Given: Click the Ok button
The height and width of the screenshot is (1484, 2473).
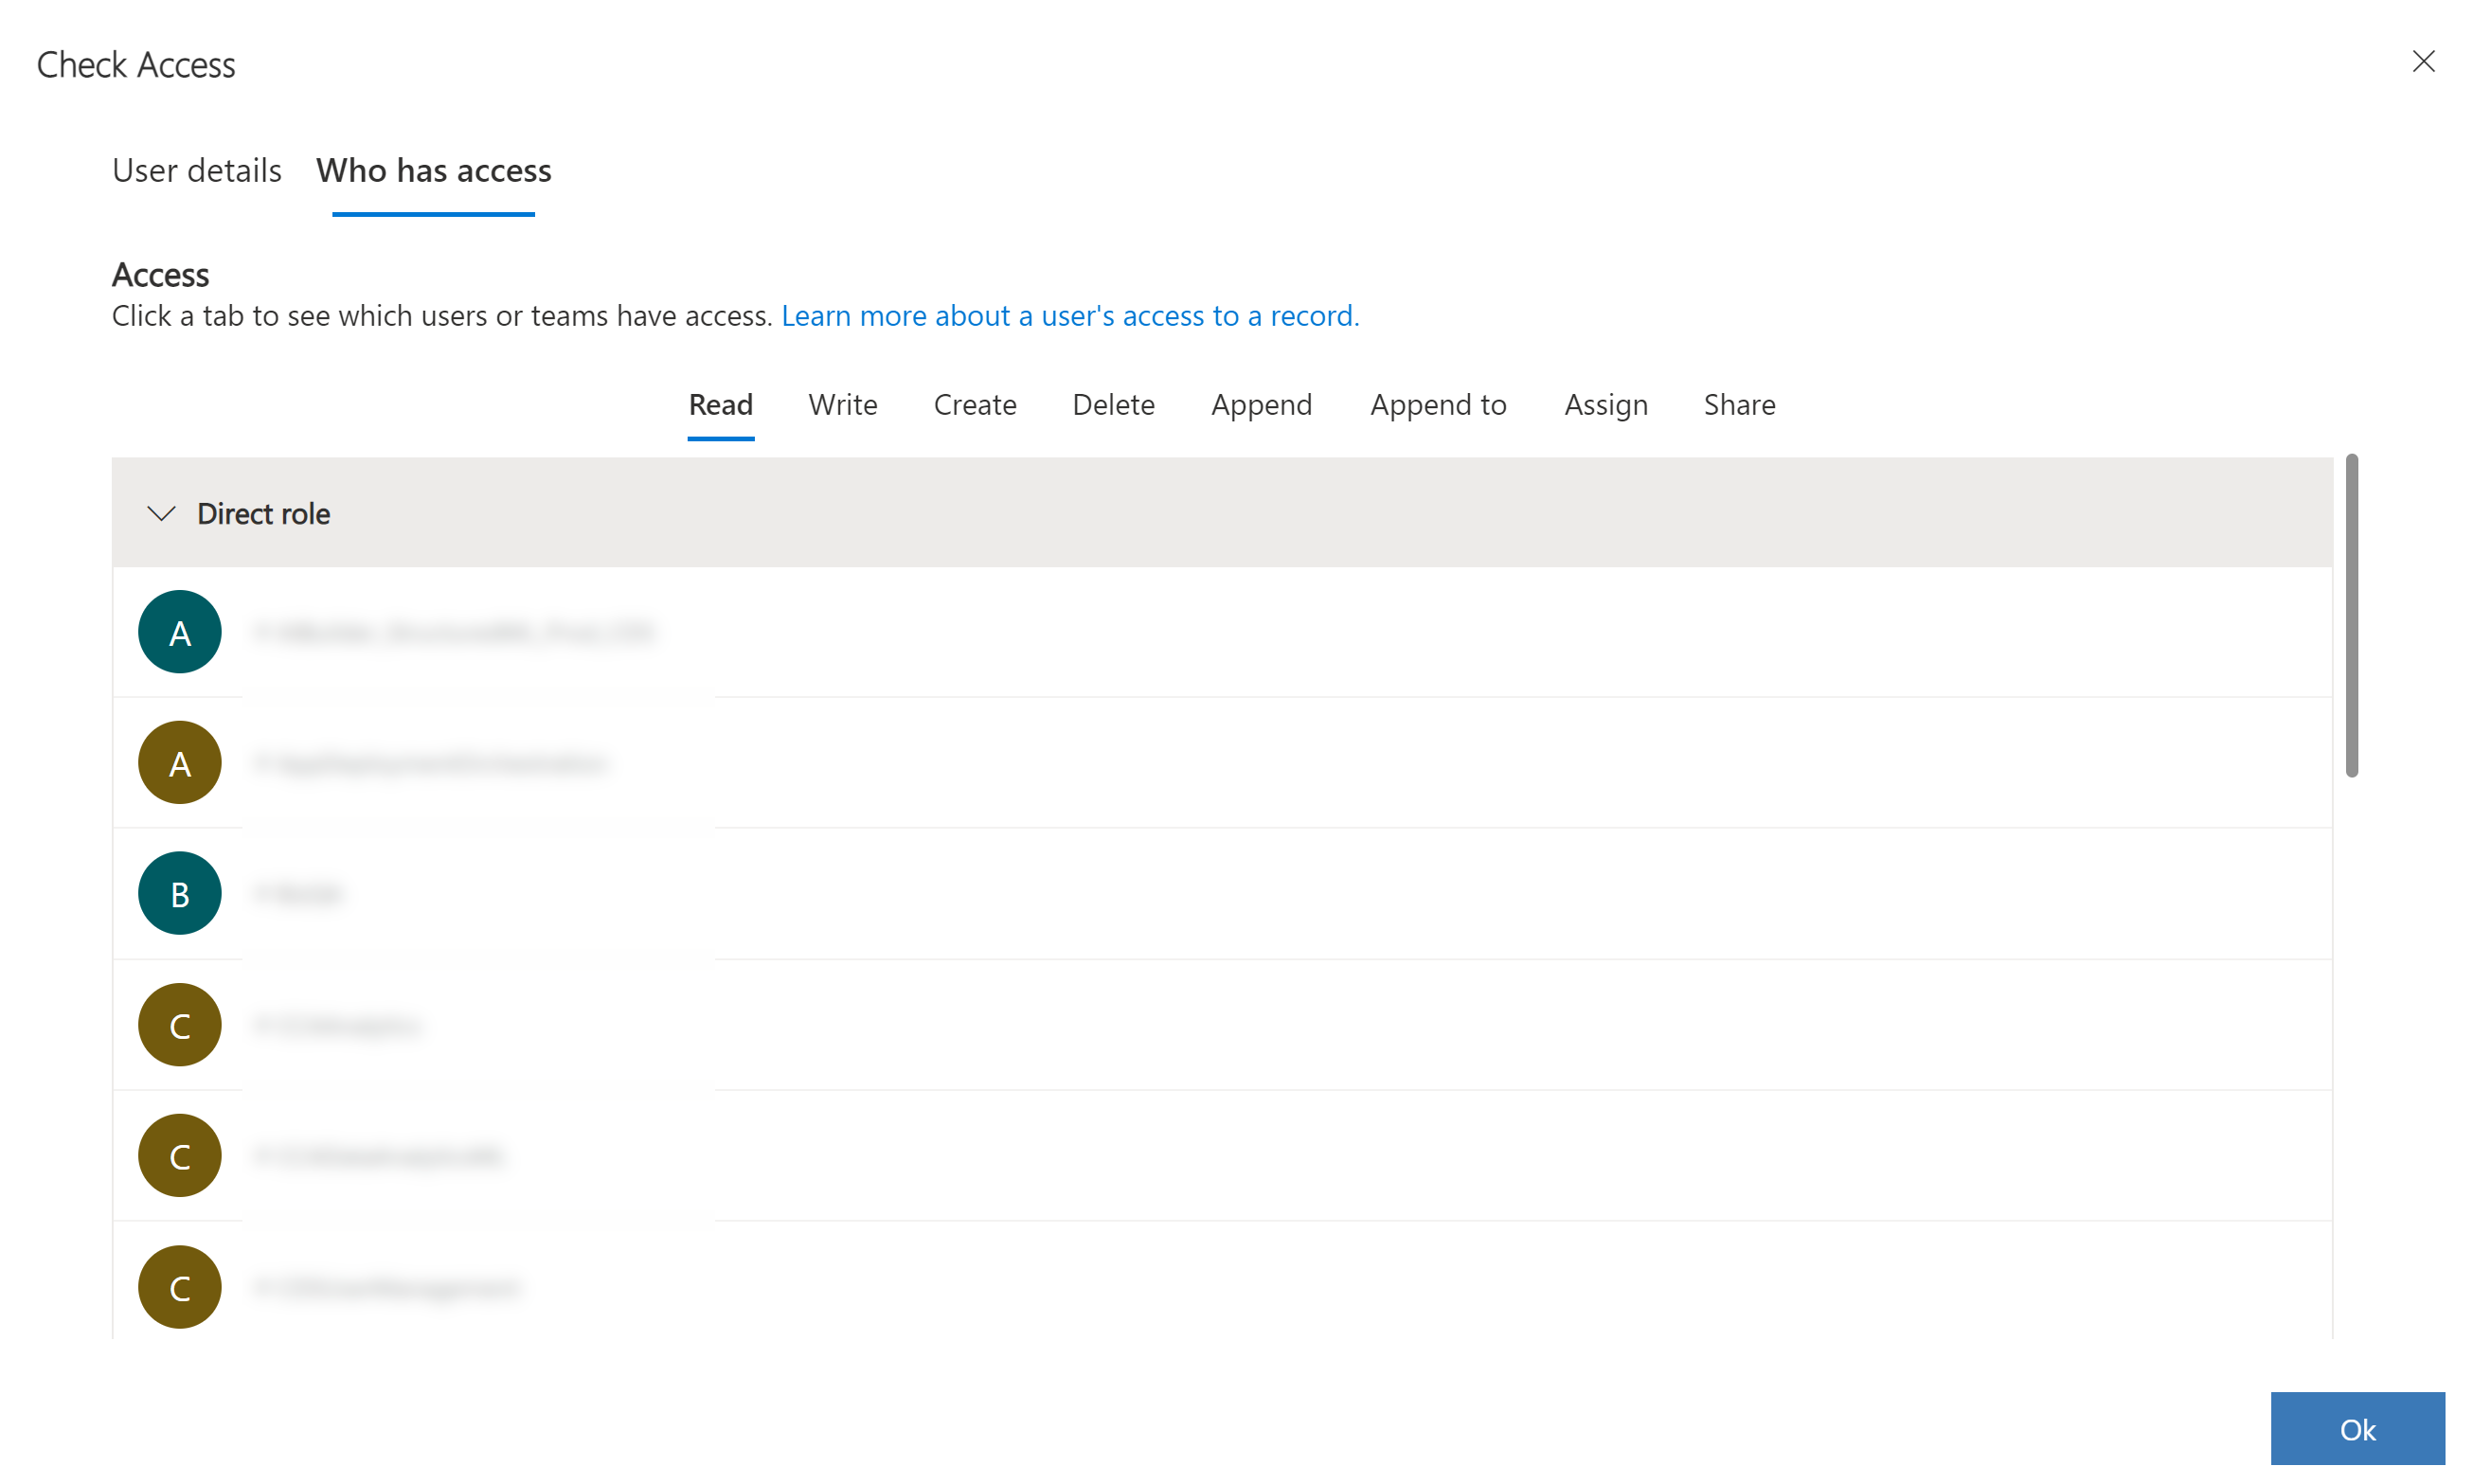Looking at the screenshot, I should coord(2358,1429).
